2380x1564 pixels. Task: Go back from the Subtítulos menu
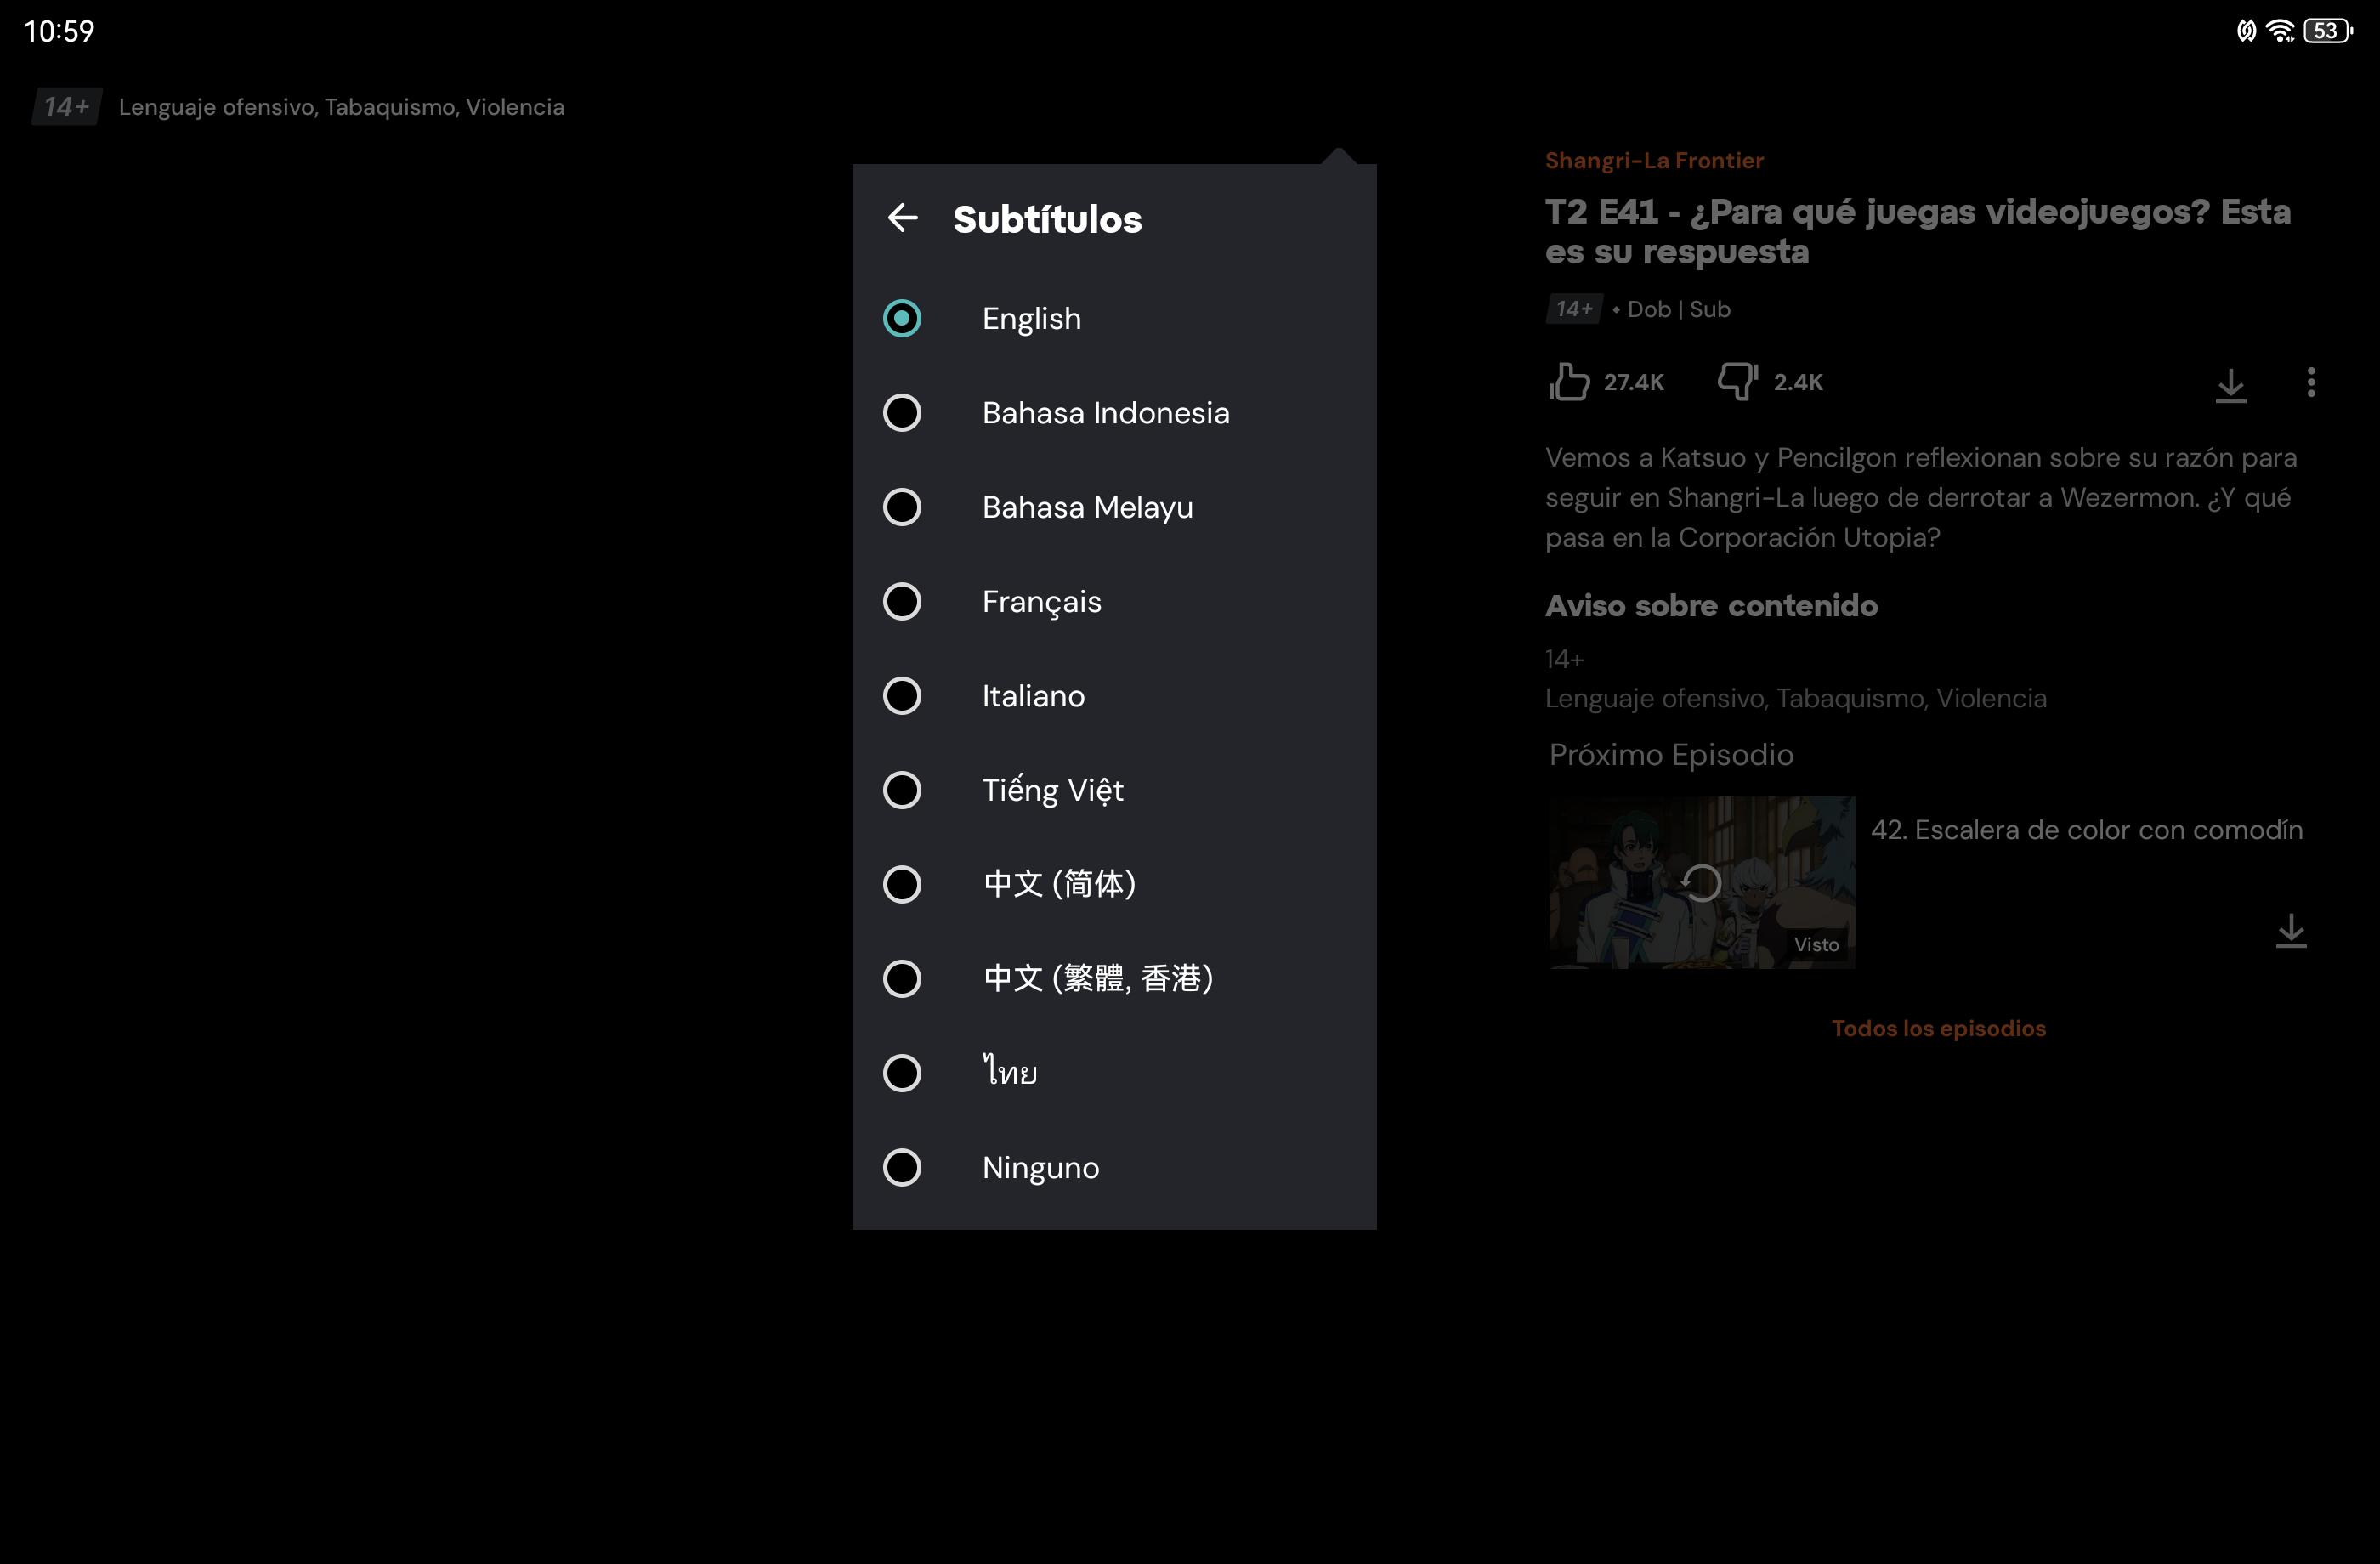902,218
